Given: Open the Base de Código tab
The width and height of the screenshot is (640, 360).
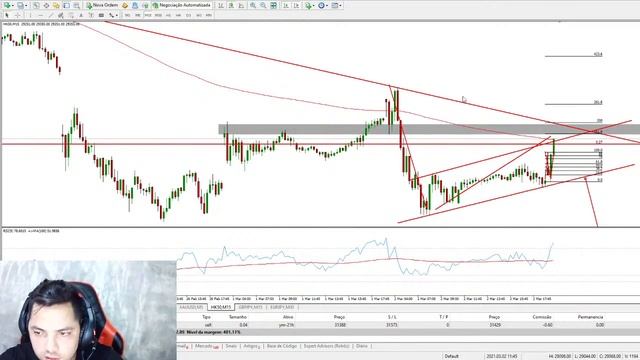Looking at the screenshot, I should [282, 346].
